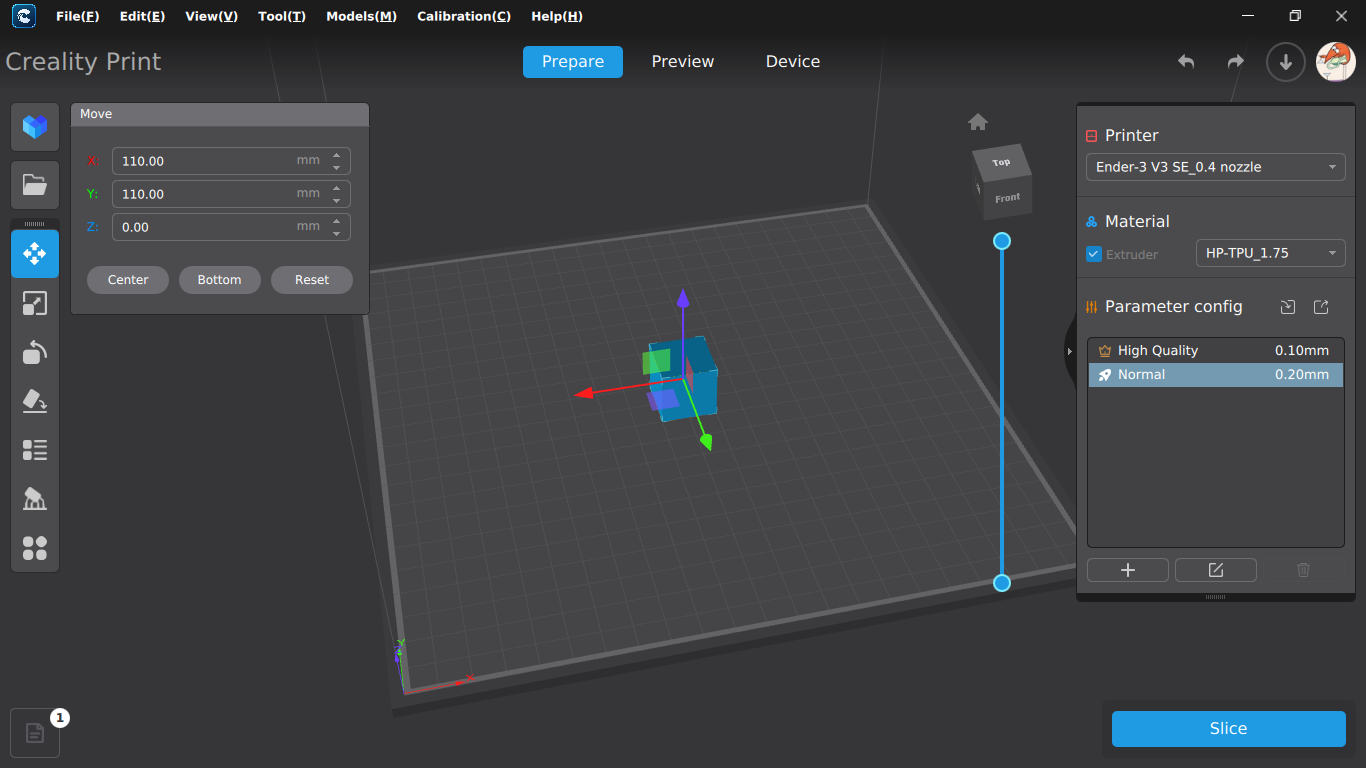
Task: Switch to the Device tab
Action: click(x=793, y=62)
